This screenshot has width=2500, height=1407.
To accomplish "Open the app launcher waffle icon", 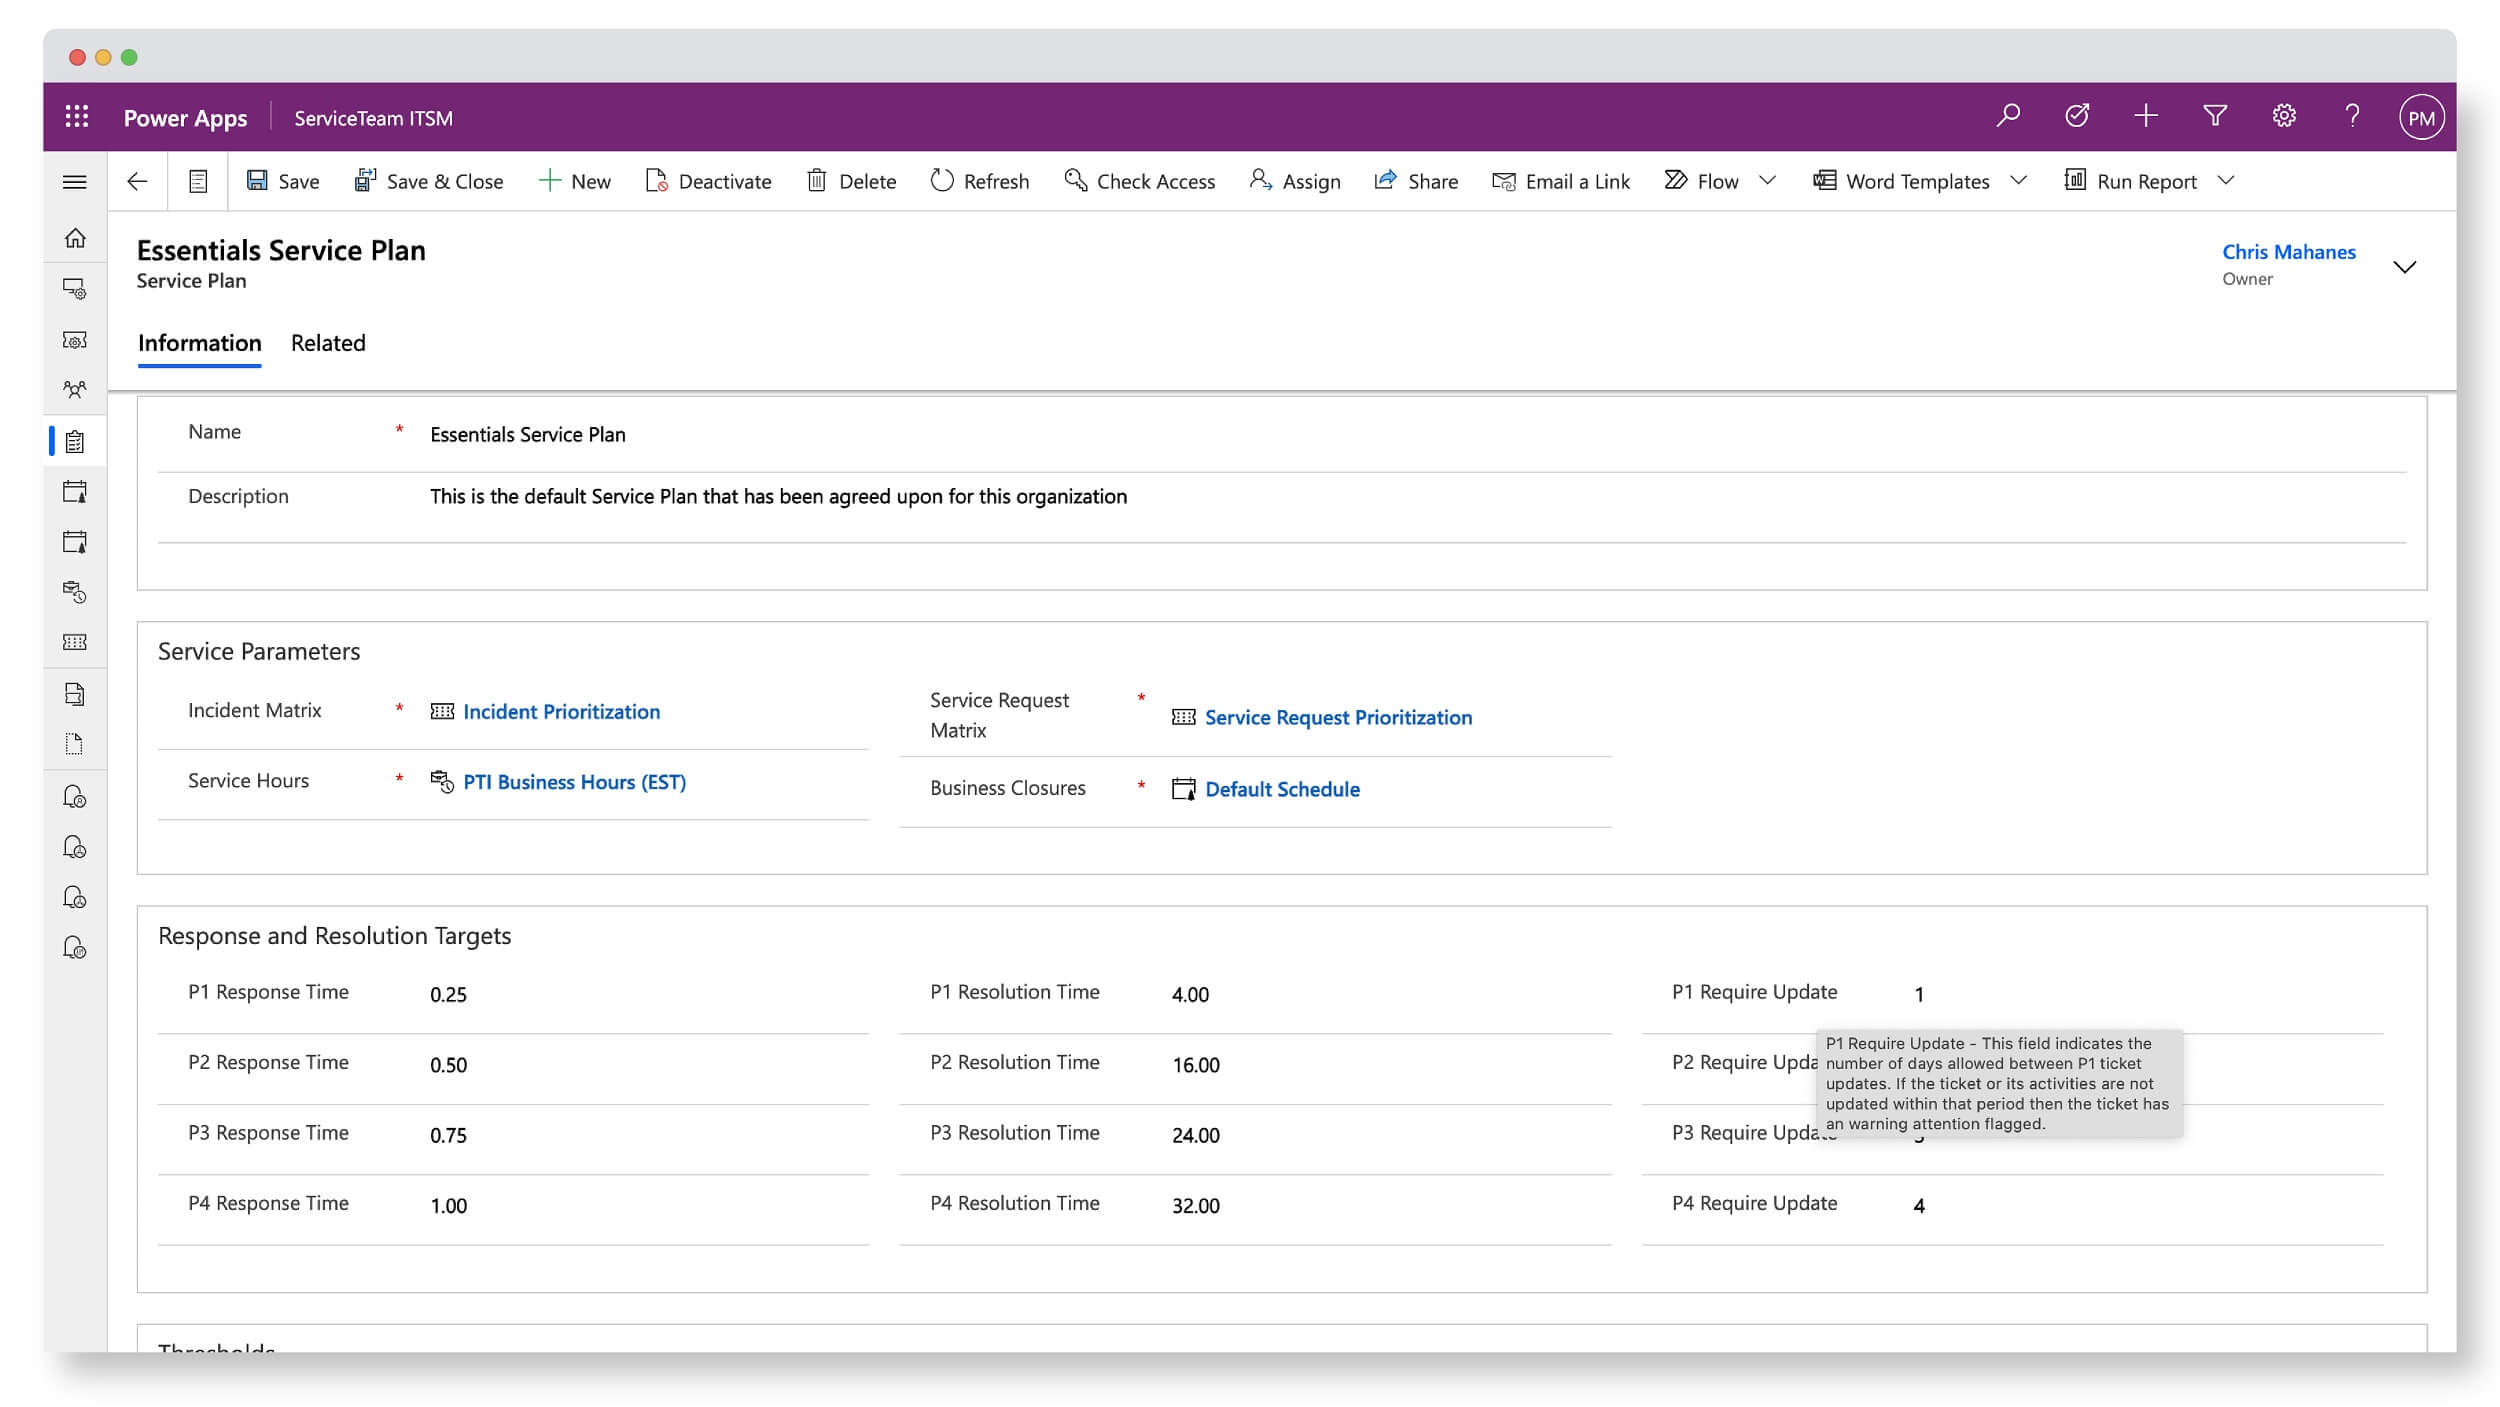I will (x=77, y=117).
